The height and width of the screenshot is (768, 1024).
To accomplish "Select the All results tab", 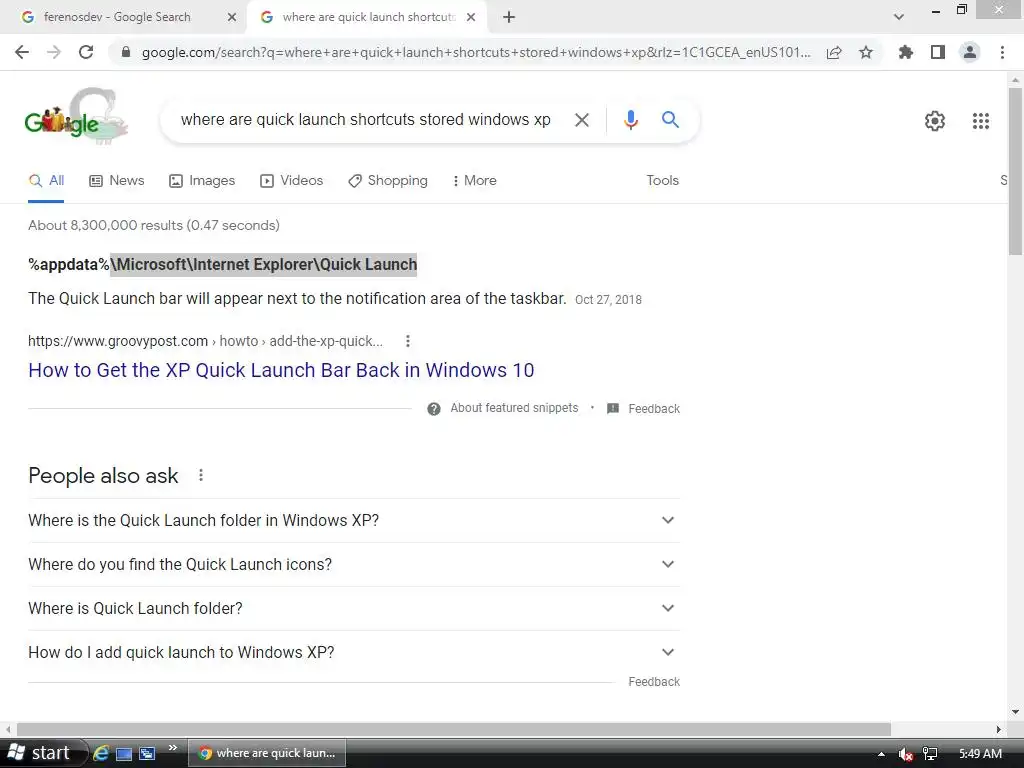I will pyautogui.click(x=46, y=181).
